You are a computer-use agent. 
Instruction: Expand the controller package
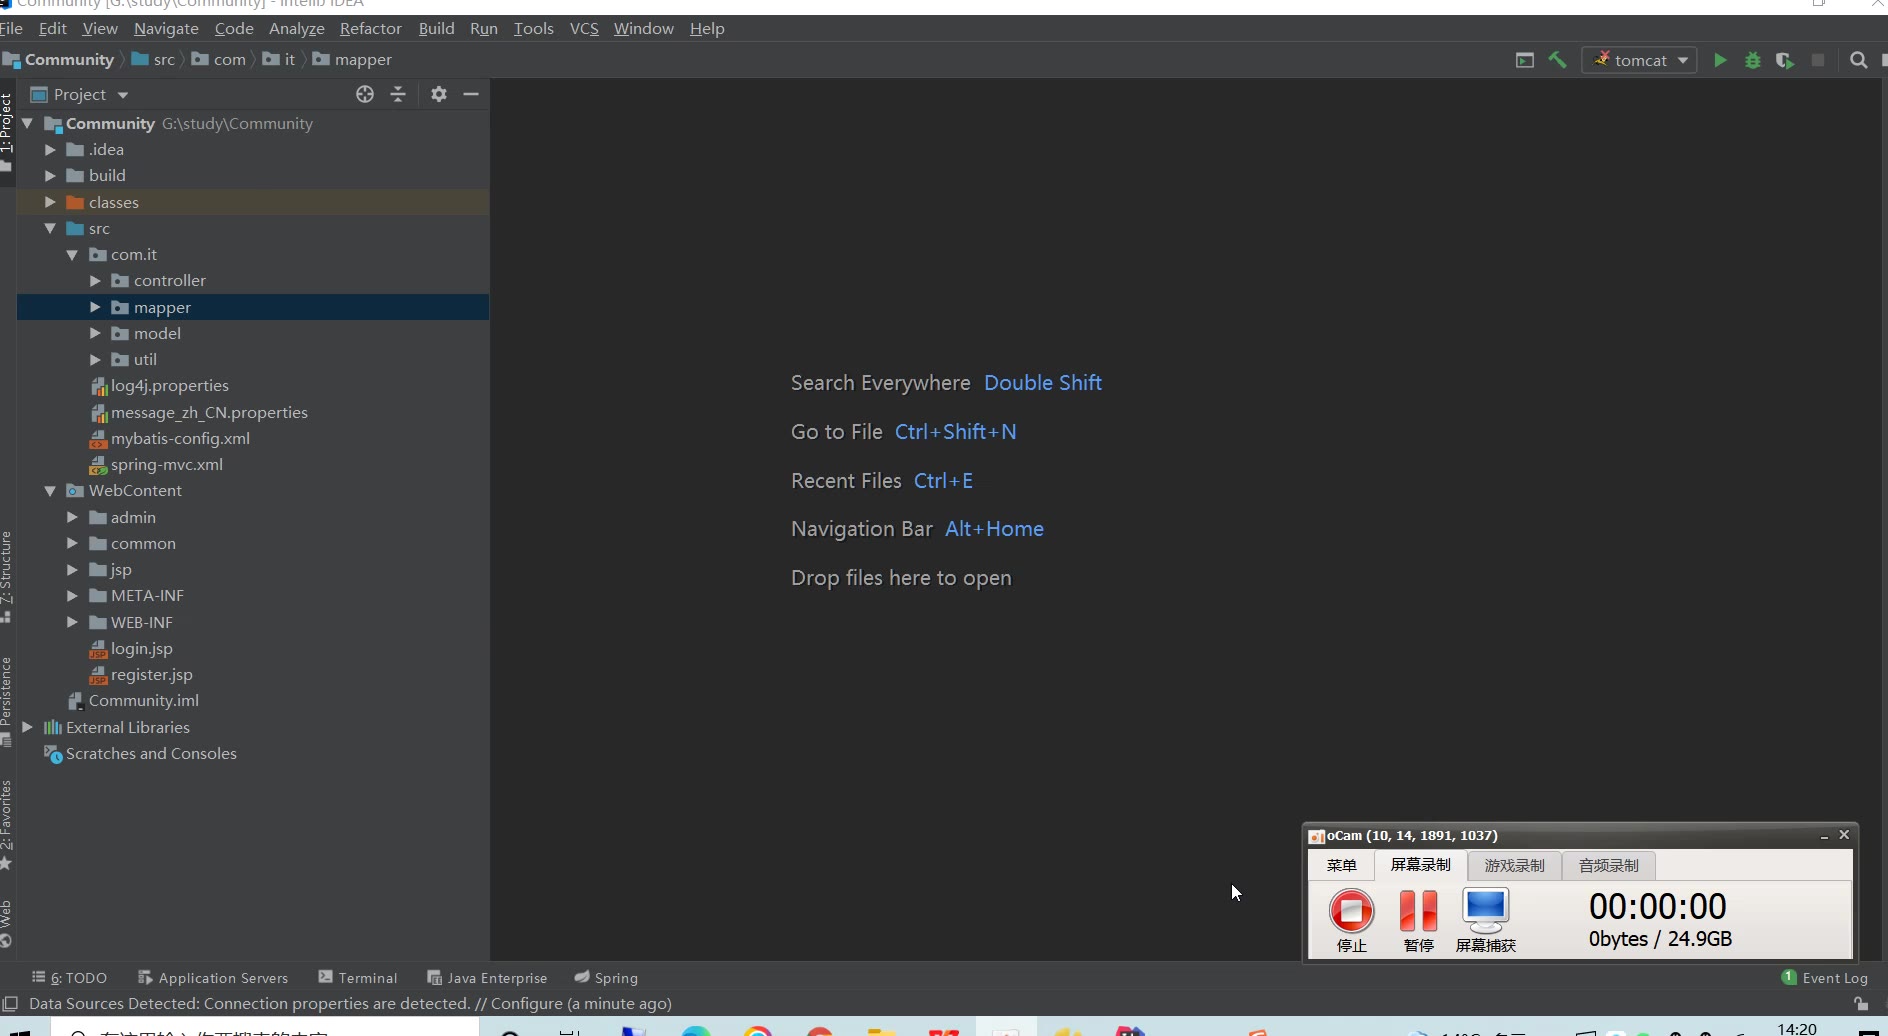tap(95, 281)
